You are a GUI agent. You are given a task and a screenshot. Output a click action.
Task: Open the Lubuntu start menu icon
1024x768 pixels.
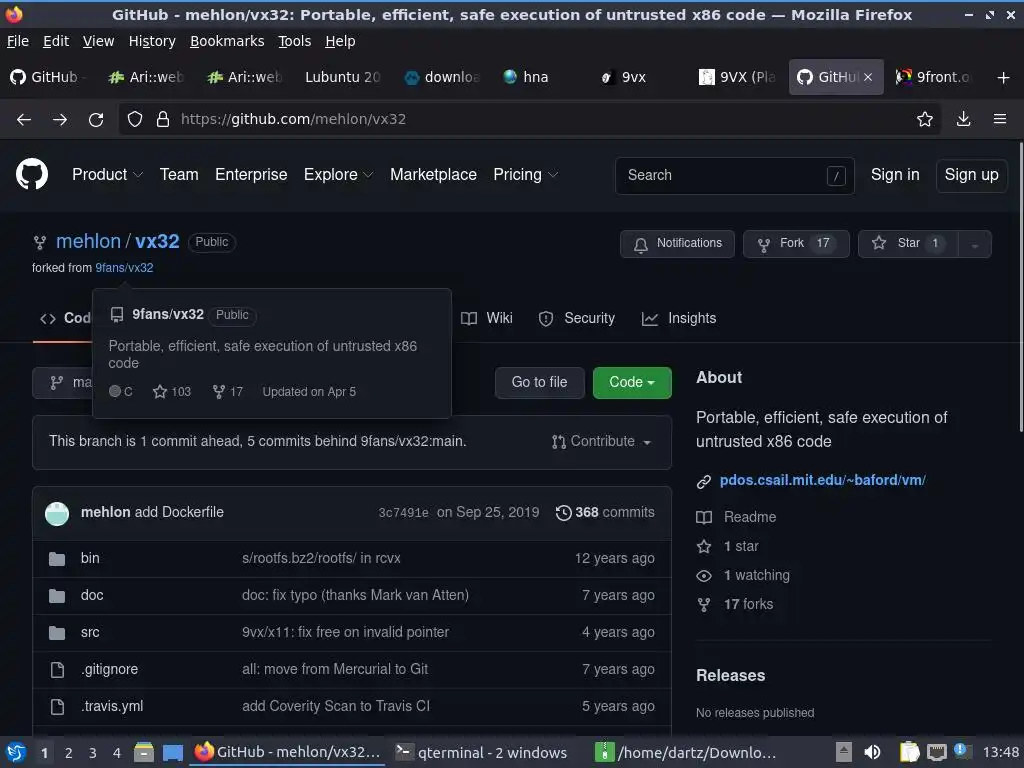[x=16, y=752]
